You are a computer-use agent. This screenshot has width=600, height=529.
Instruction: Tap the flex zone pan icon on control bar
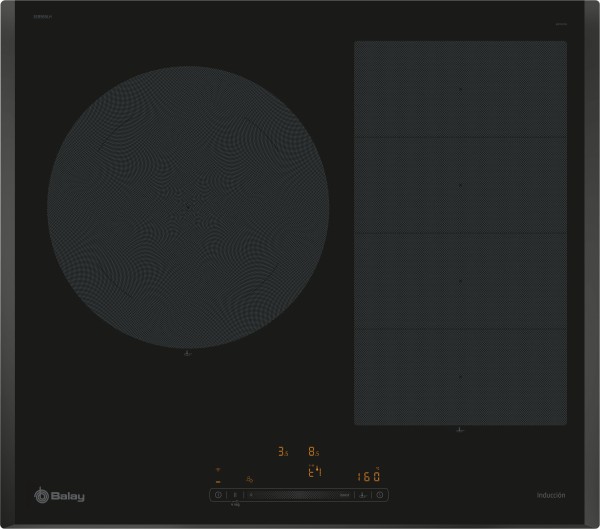(364, 494)
